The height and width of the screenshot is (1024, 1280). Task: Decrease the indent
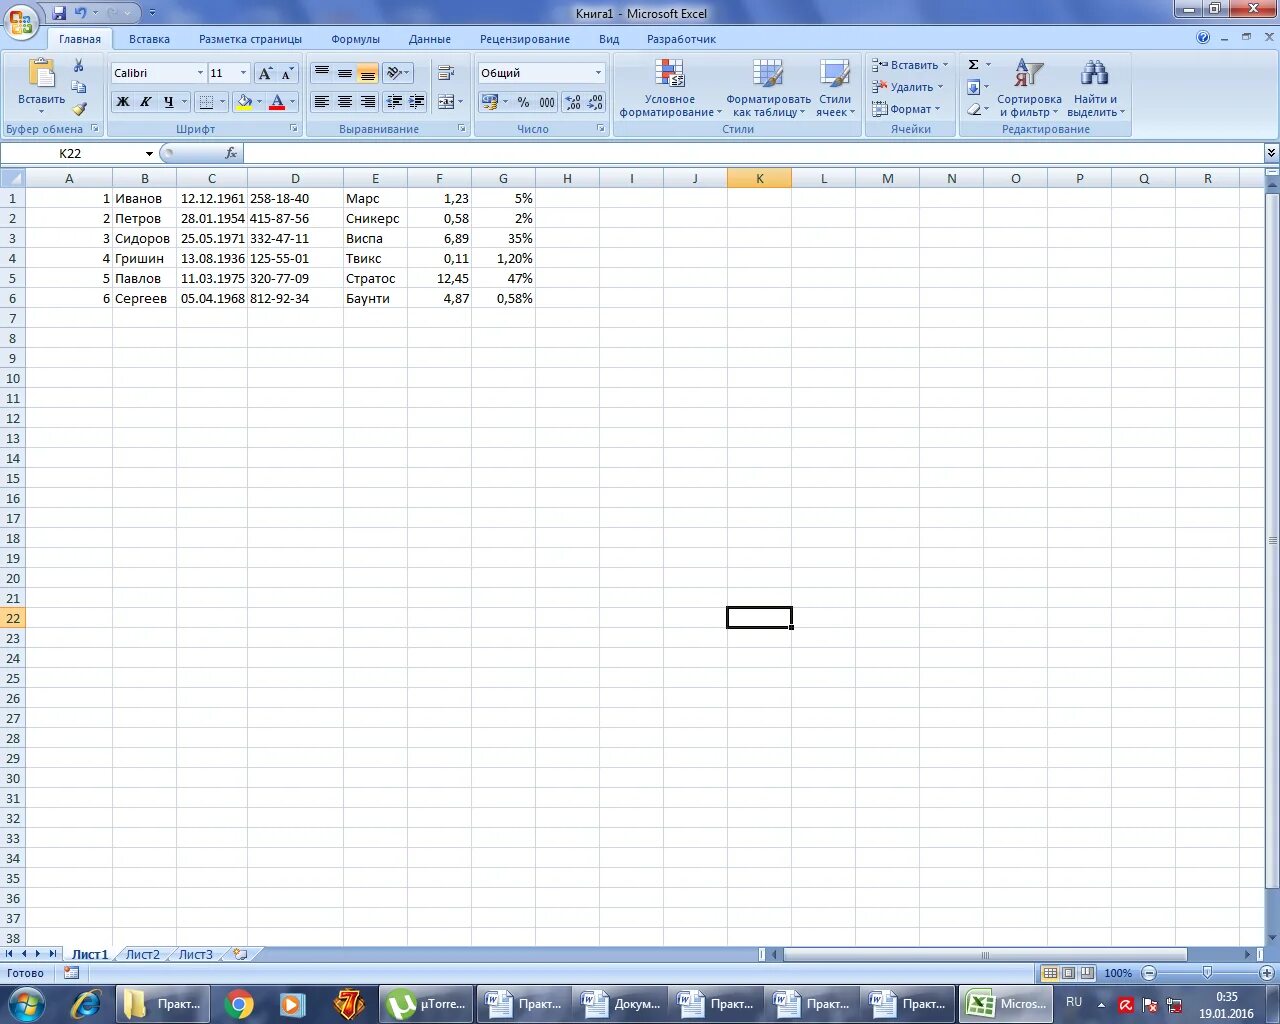pyautogui.click(x=394, y=102)
